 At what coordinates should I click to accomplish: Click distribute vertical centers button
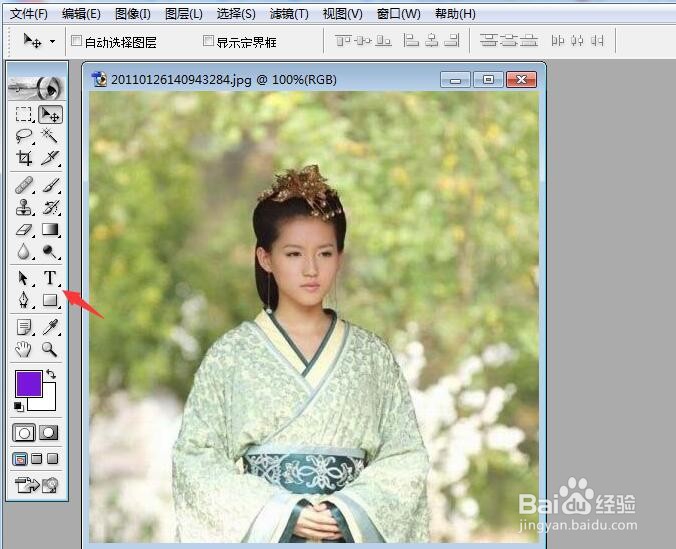(509, 41)
